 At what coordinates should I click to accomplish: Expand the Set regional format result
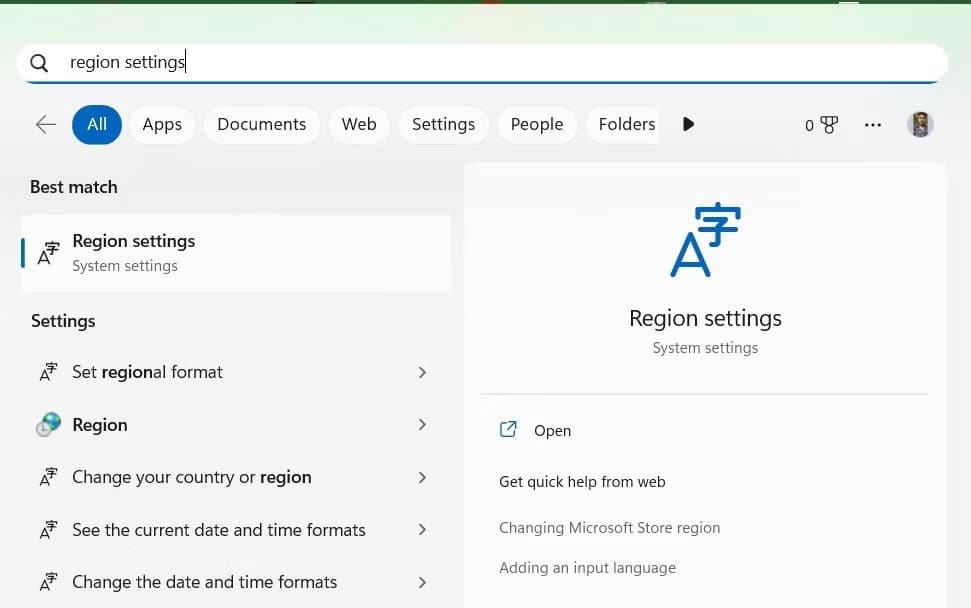point(422,371)
